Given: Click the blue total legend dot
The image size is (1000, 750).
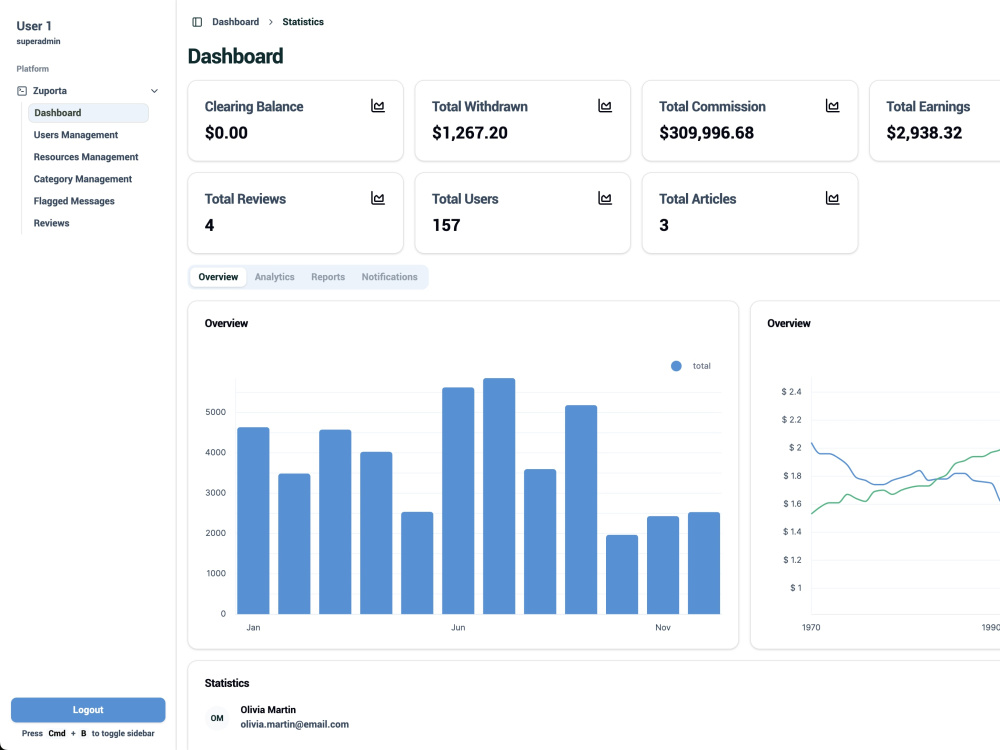Looking at the screenshot, I should [x=676, y=366].
